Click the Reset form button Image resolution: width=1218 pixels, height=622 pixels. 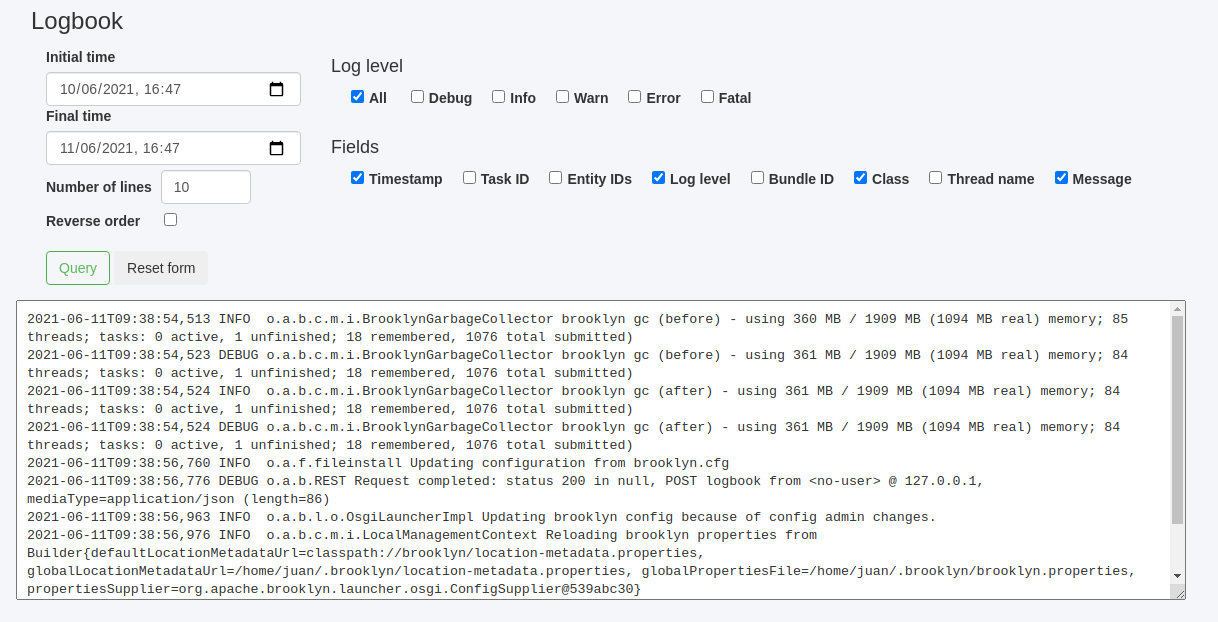coord(161,268)
